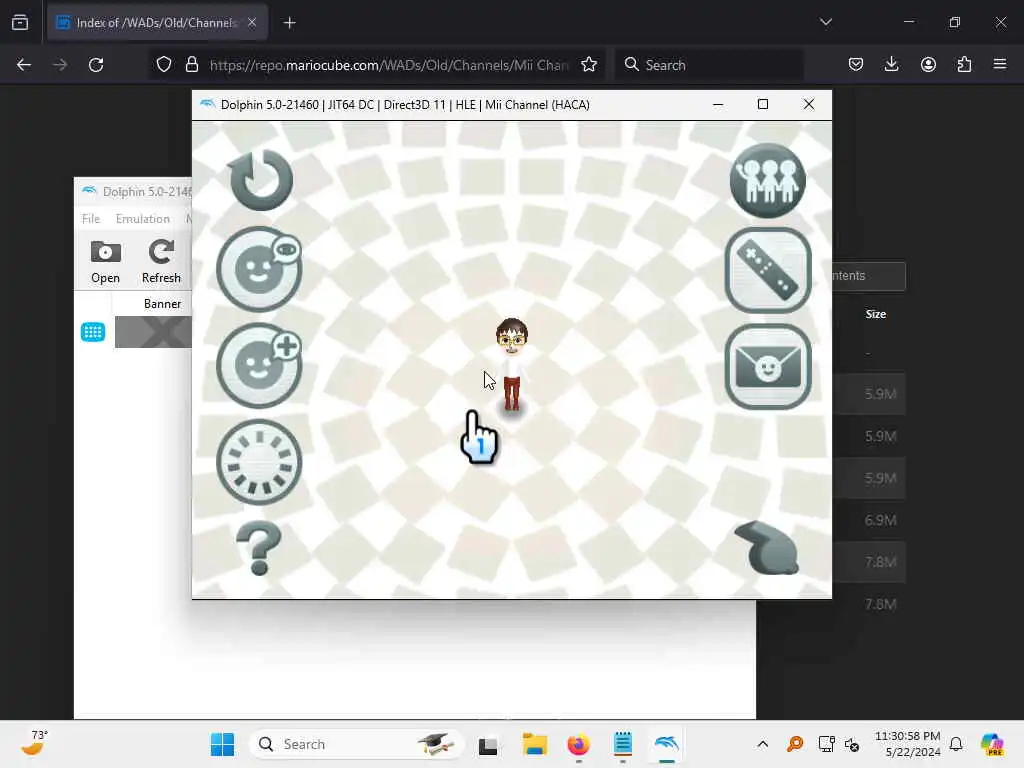This screenshot has height=768, width=1024.
Task: Open the File menu in Dolphin
Action: 91,219
